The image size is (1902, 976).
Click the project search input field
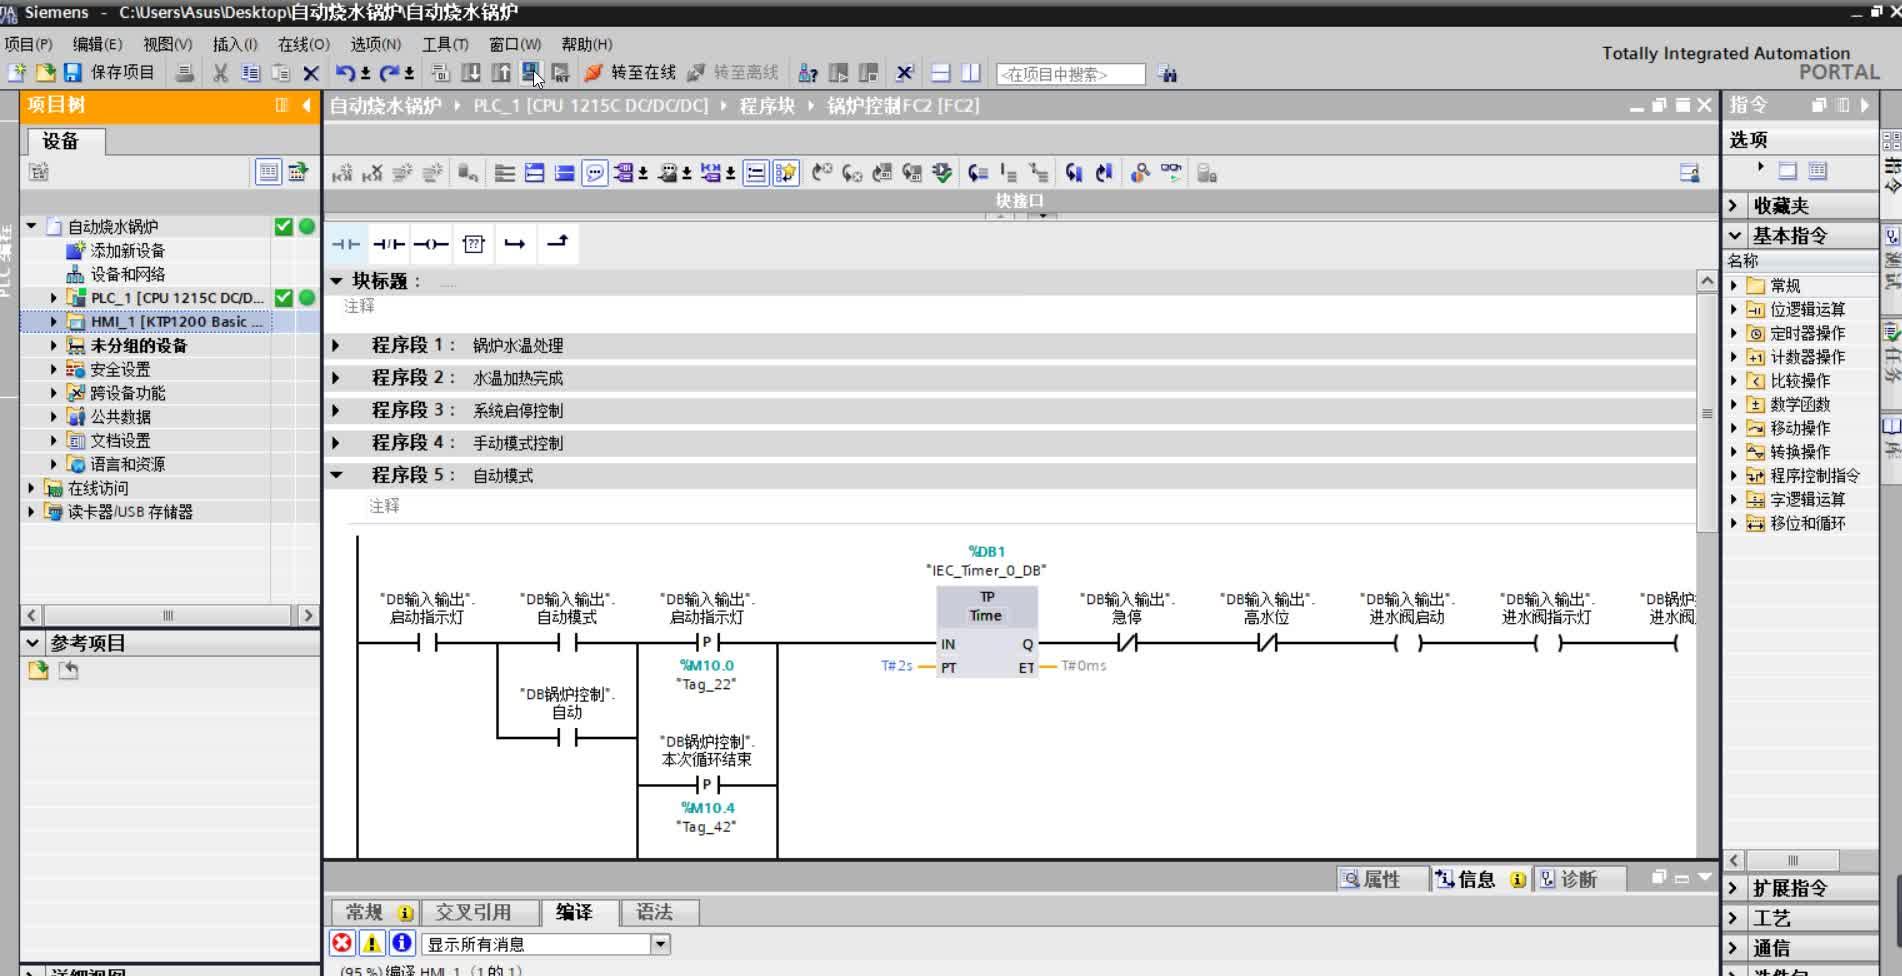pyautogui.click(x=1070, y=74)
